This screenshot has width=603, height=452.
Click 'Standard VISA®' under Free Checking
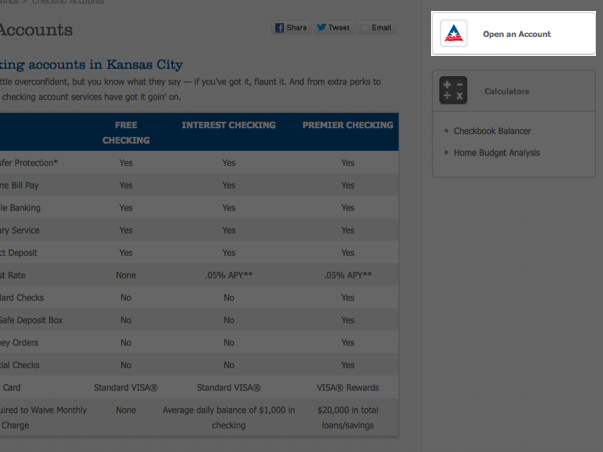126,387
